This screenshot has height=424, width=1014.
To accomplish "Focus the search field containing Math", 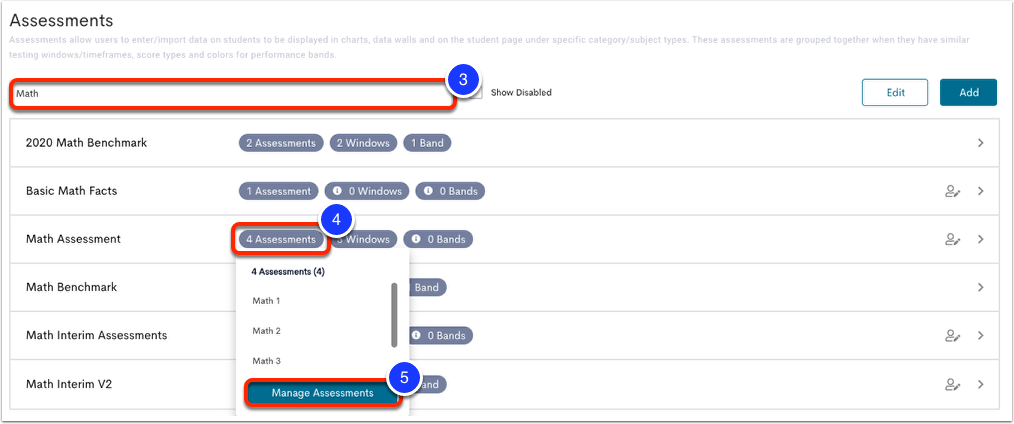I will coord(233,94).
